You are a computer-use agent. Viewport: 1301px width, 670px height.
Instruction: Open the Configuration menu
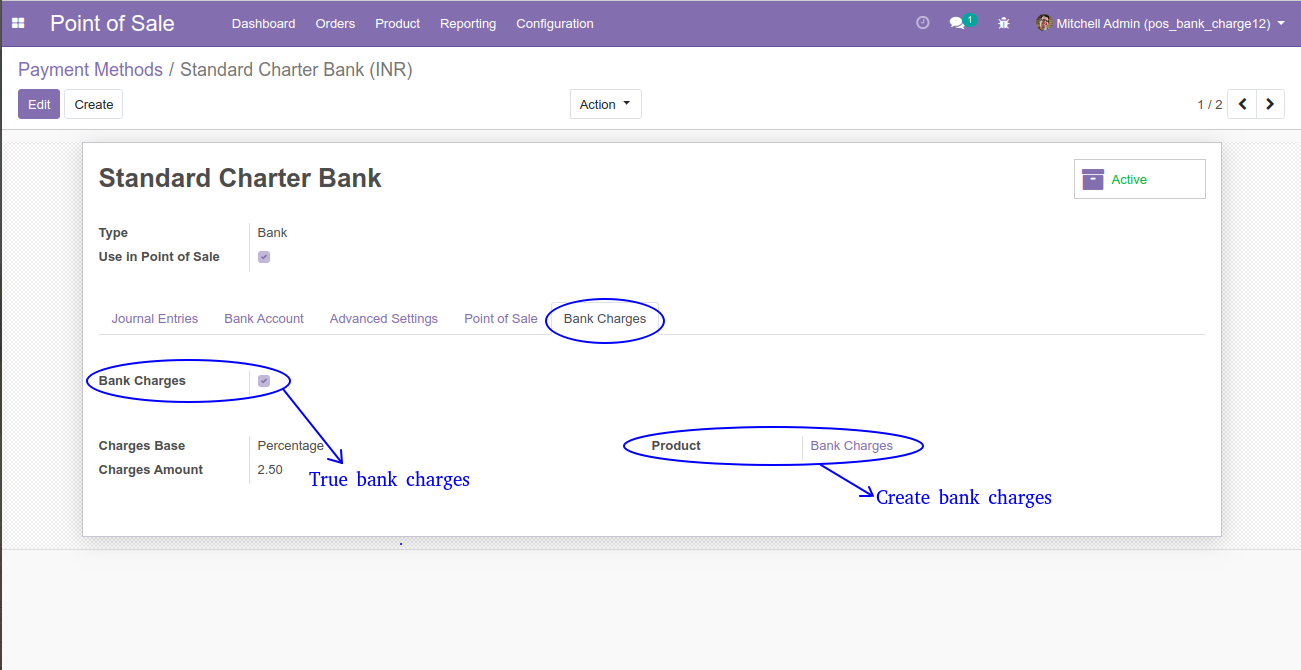coord(555,23)
